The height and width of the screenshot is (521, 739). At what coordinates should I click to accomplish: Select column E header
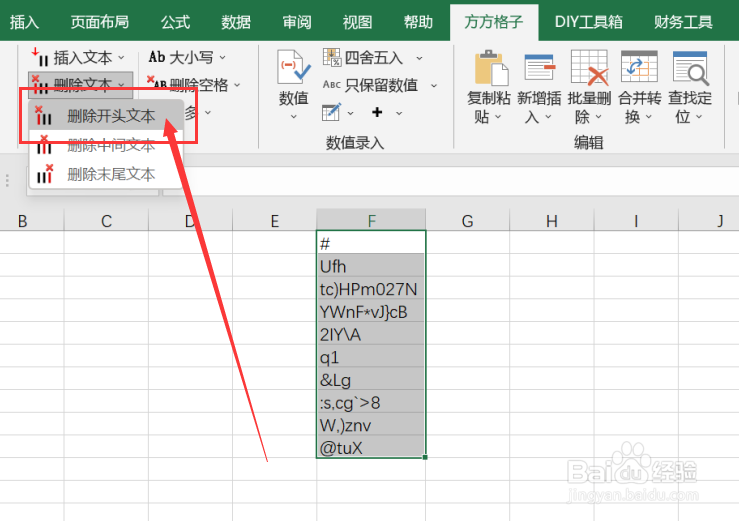pos(275,220)
